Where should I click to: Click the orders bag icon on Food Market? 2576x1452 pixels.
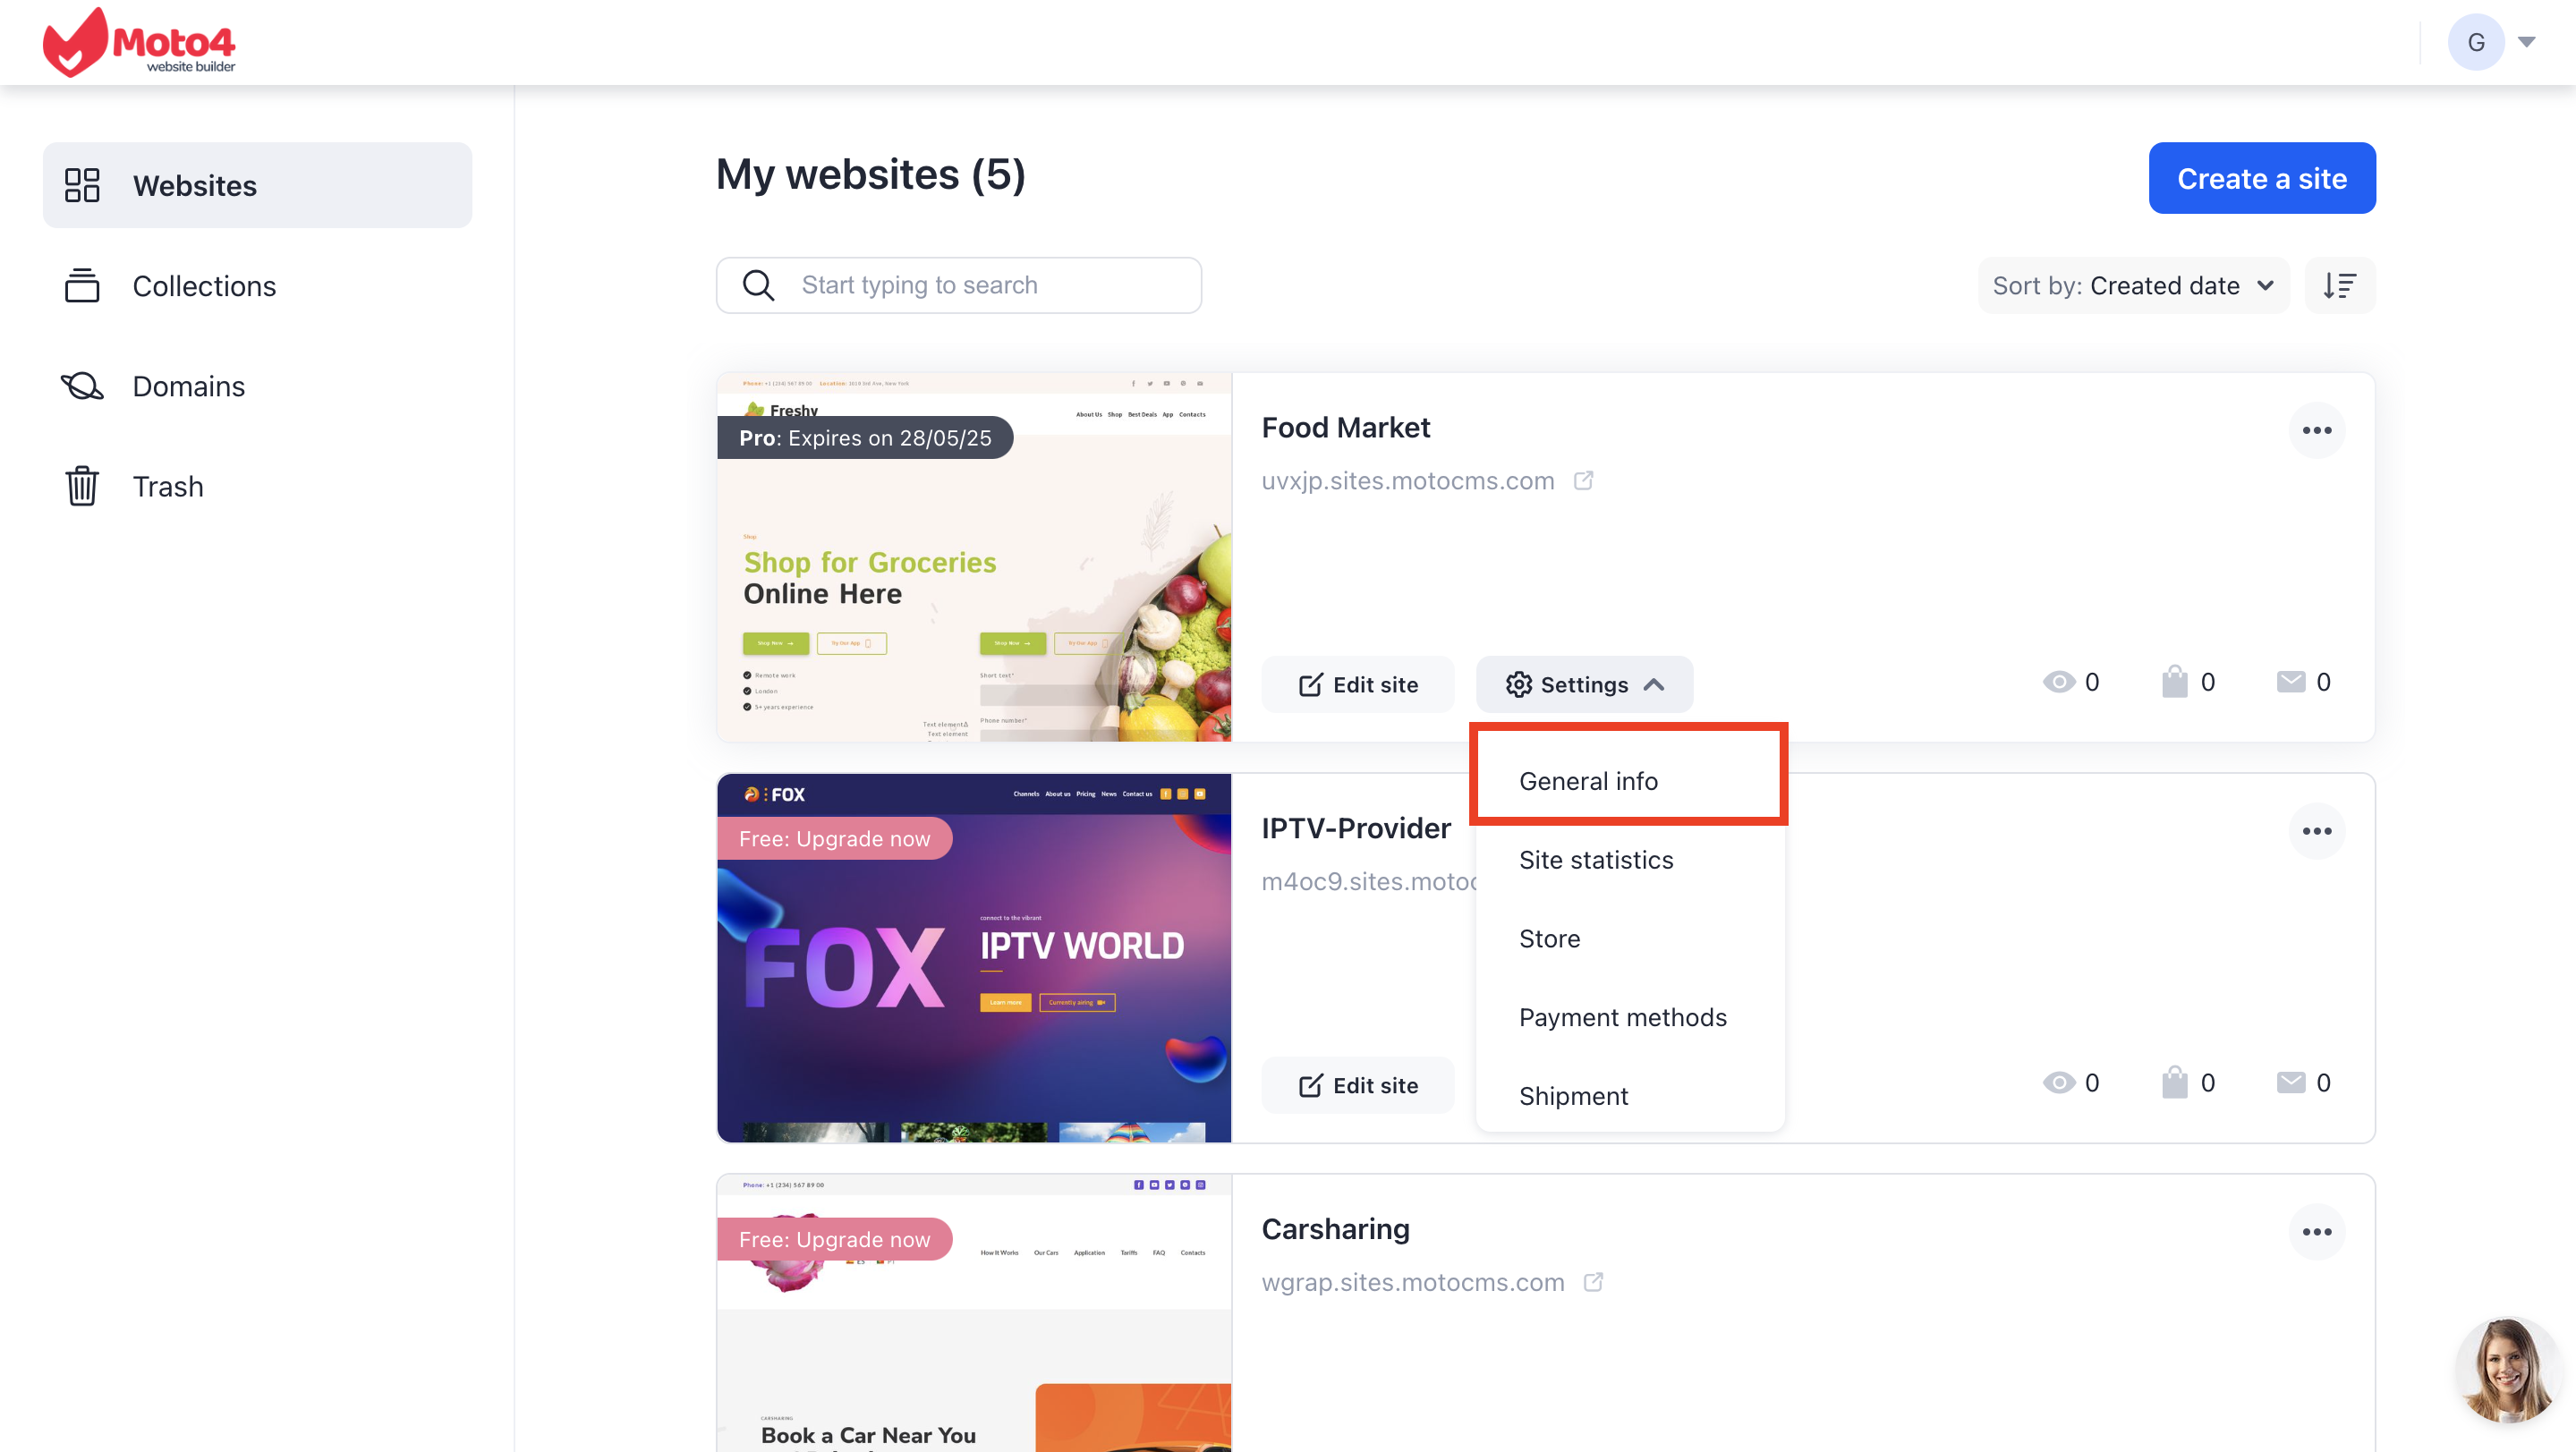tap(2174, 682)
